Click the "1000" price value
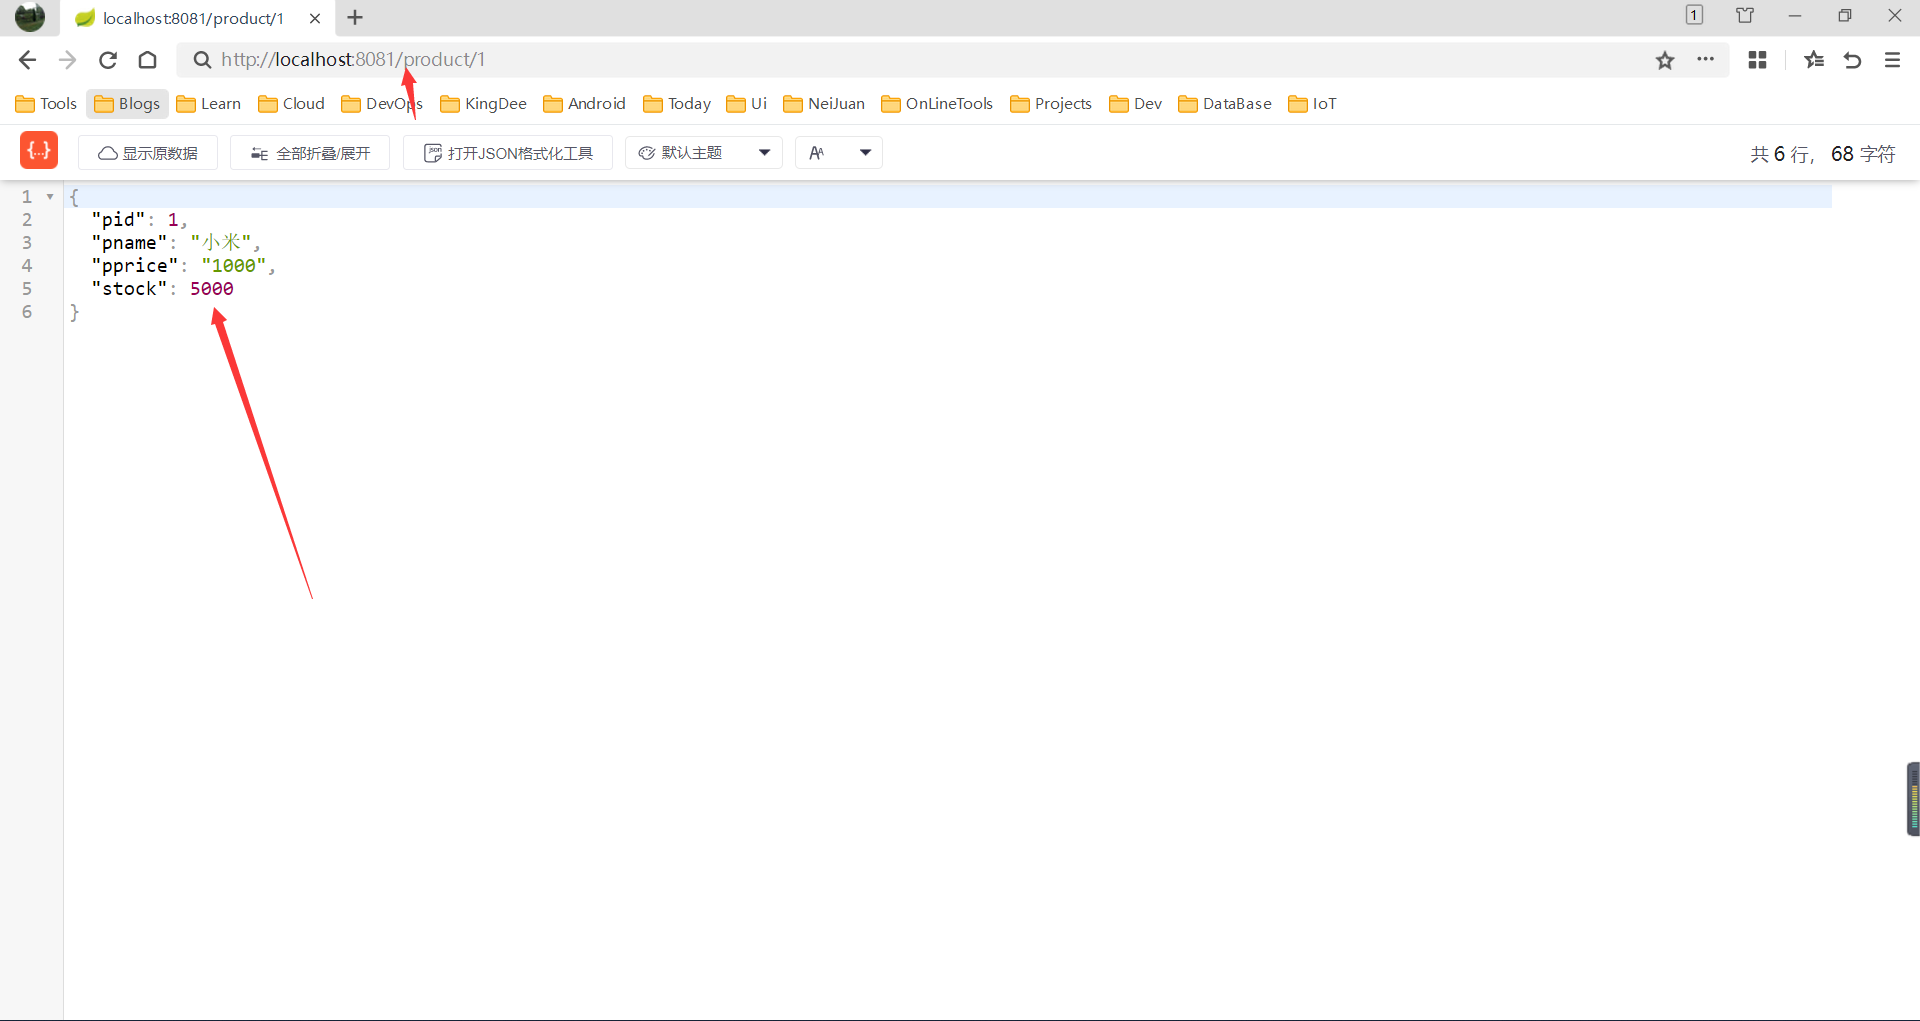1920x1021 pixels. pos(234,266)
